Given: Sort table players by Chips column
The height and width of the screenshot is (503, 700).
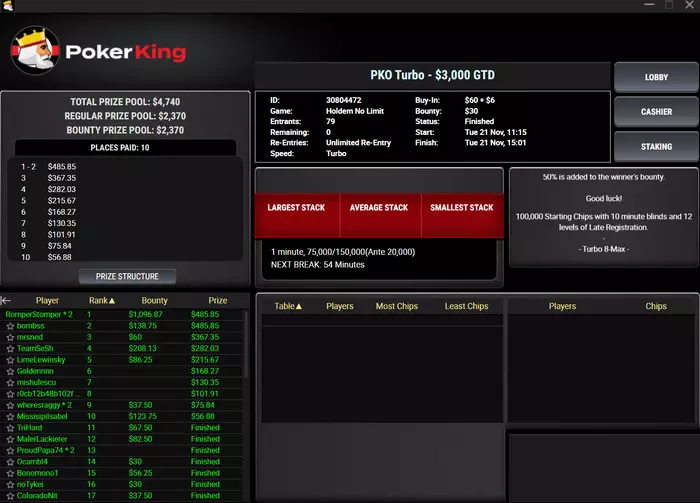Looking at the screenshot, I should point(656,306).
